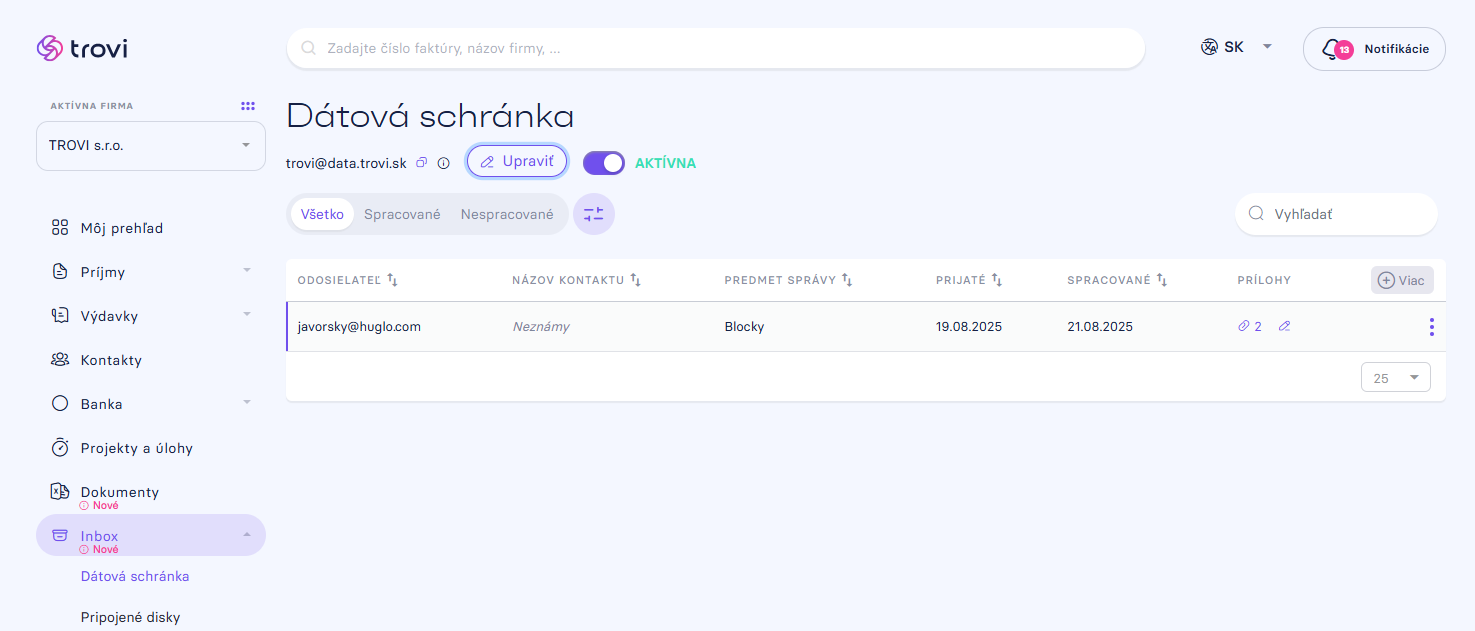Sort by Spracované column arrows
This screenshot has width=1475, height=631.
point(1163,280)
